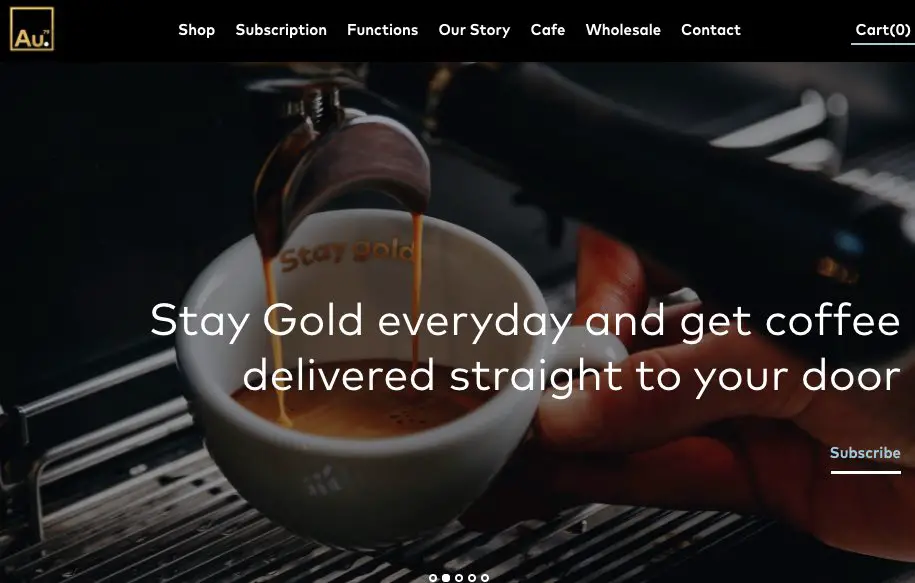Switch to the third carousel slide dot
The image size is (915, 583).
(459, 578)
